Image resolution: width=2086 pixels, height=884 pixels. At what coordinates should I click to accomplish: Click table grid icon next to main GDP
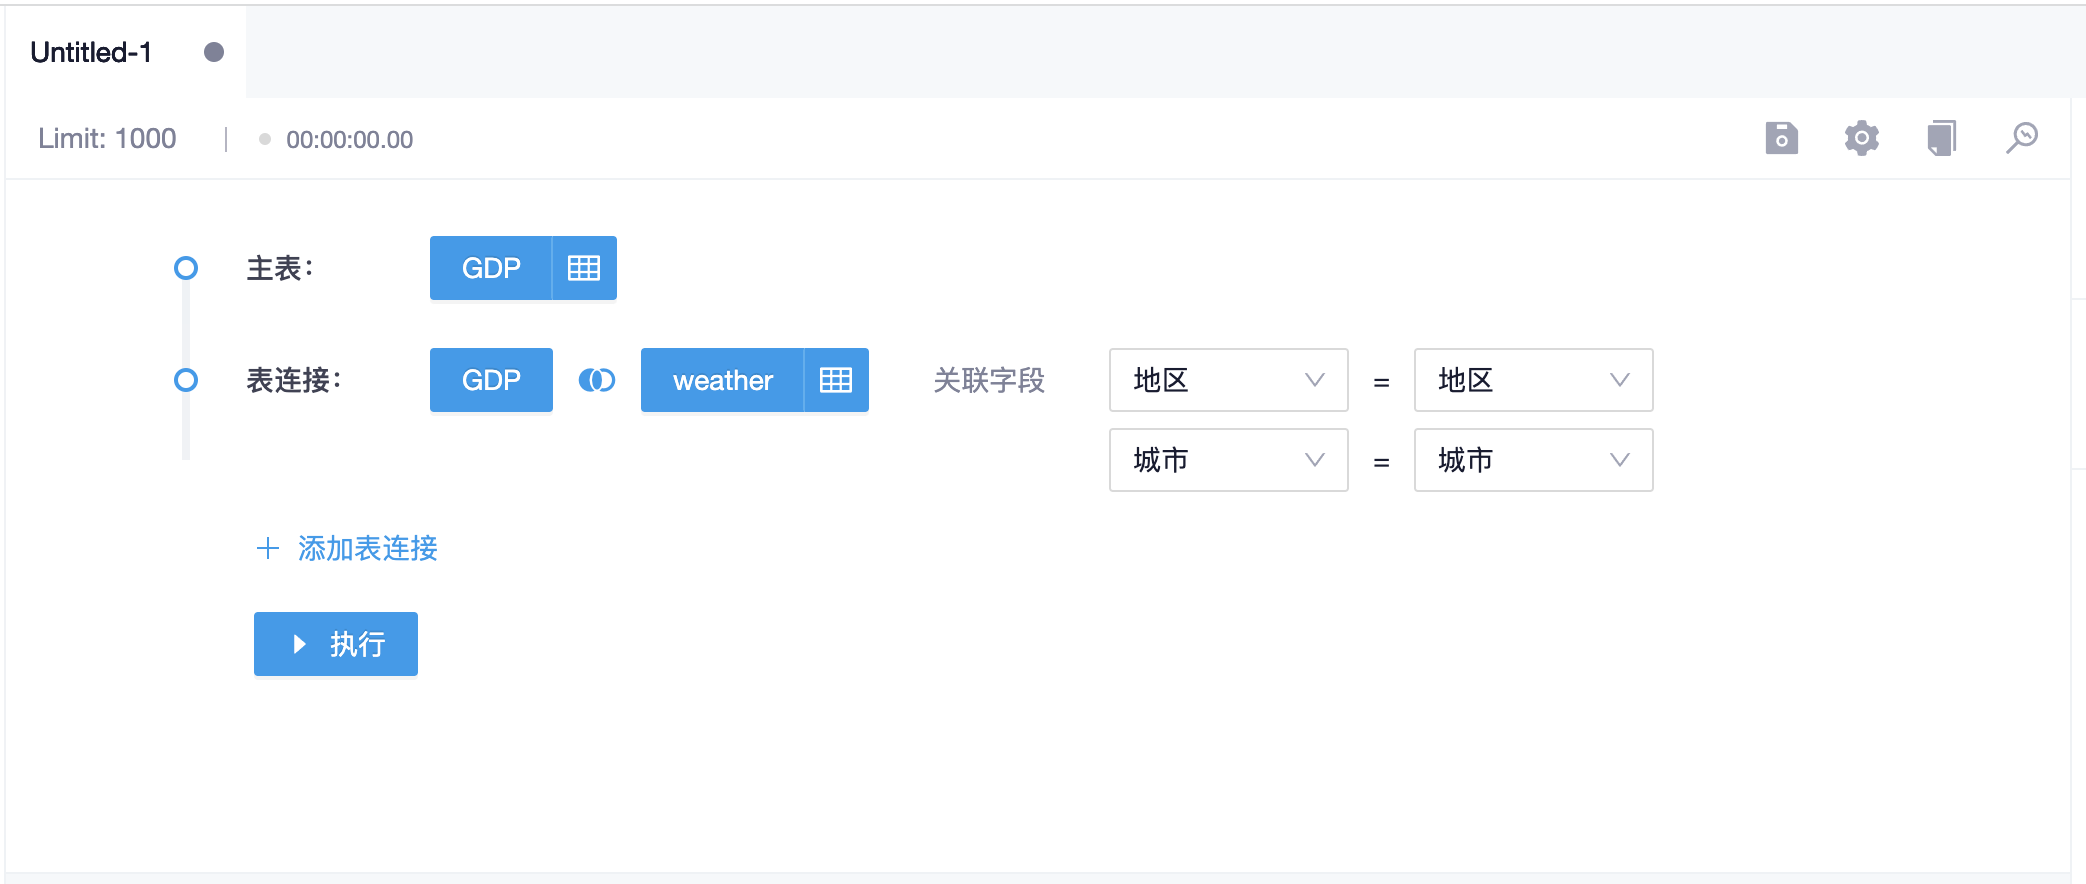(x=584, y=268)
